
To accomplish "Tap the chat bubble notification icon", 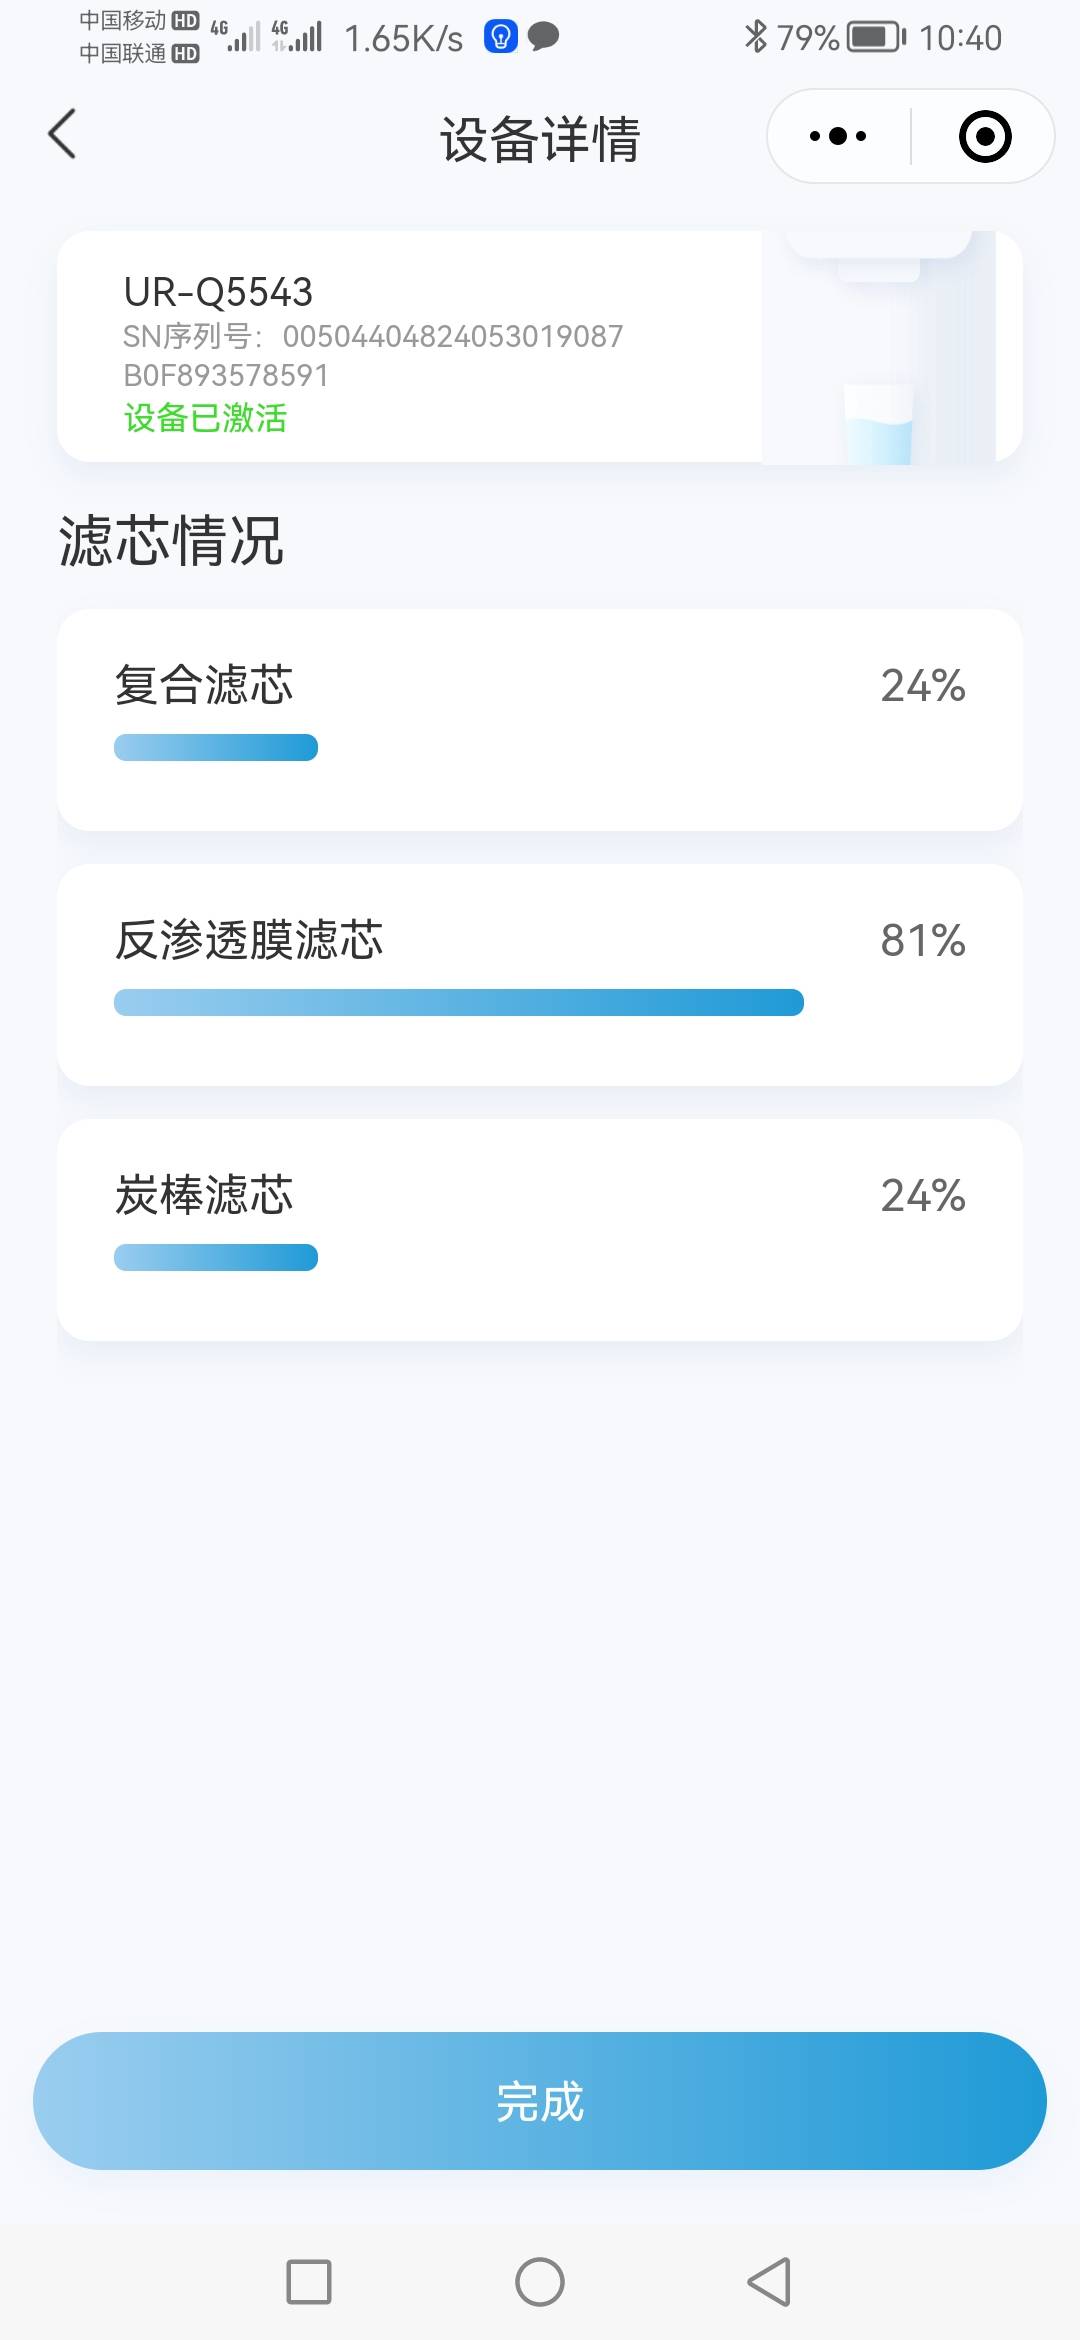I will (543, 37).
